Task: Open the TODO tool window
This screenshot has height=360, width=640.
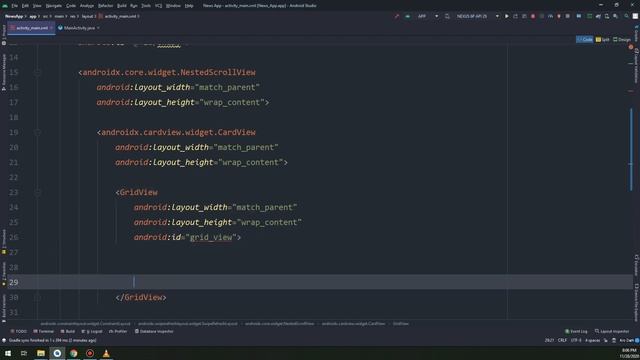Action: point(19,331)
